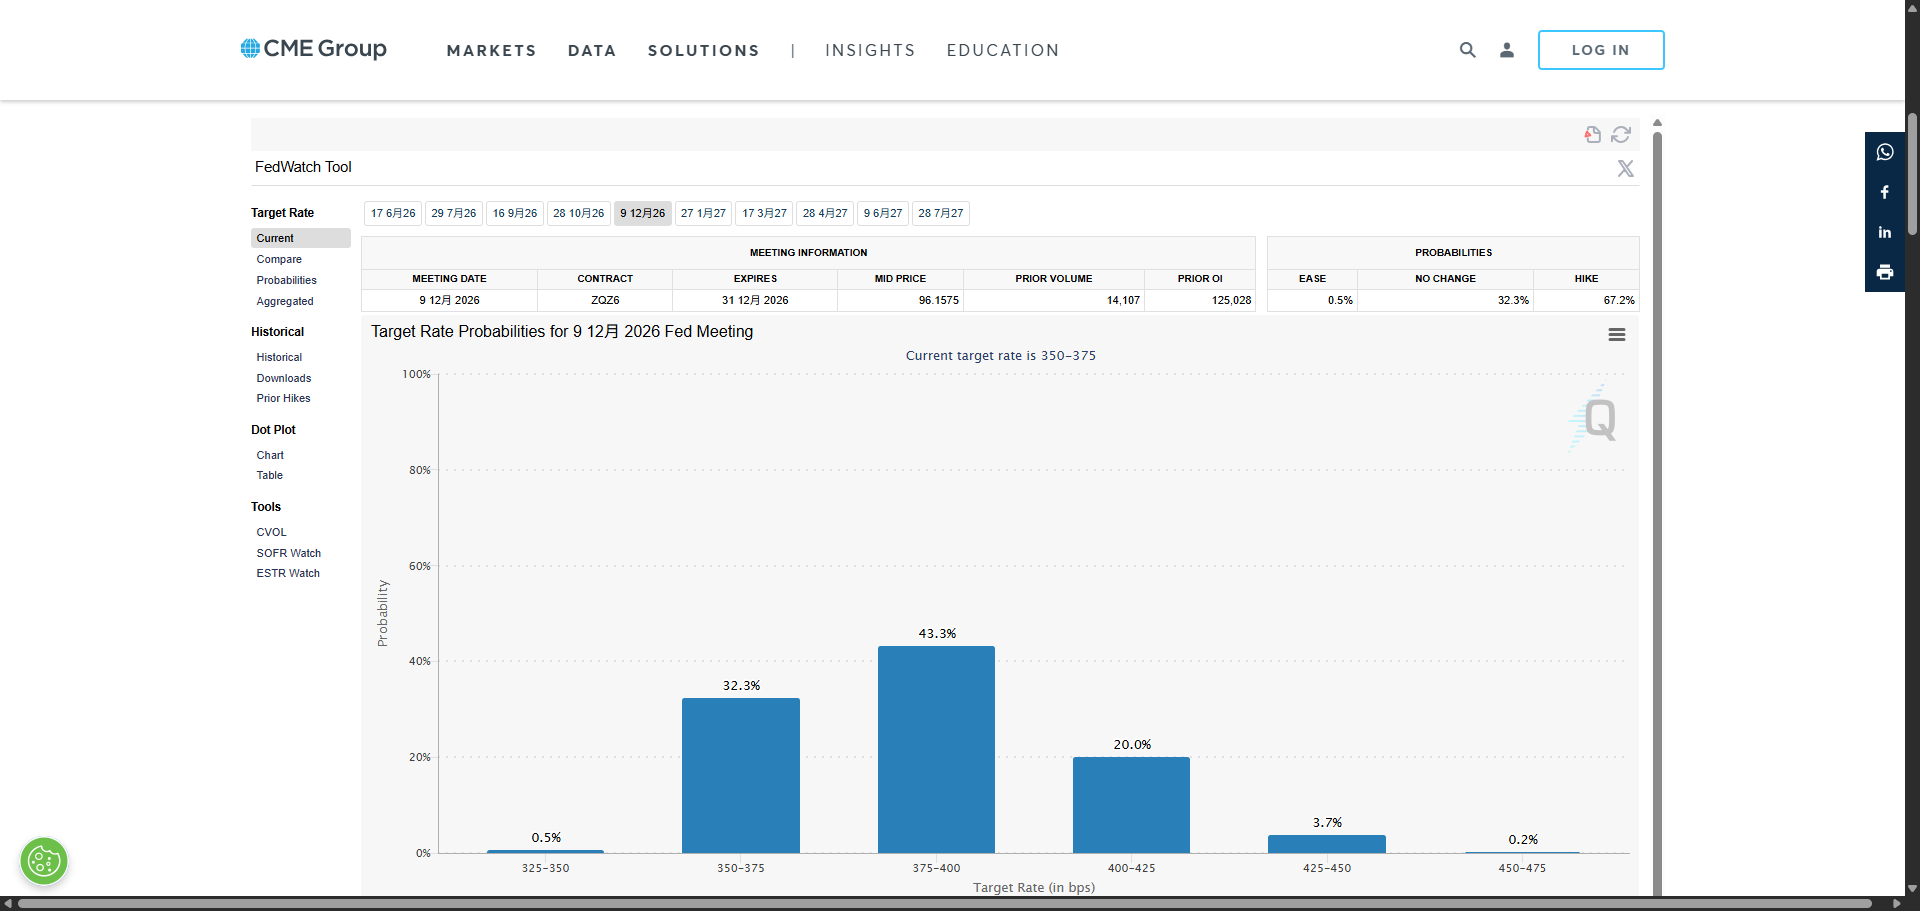Open the SOFR Watch tool link

(x=289, y=553)
